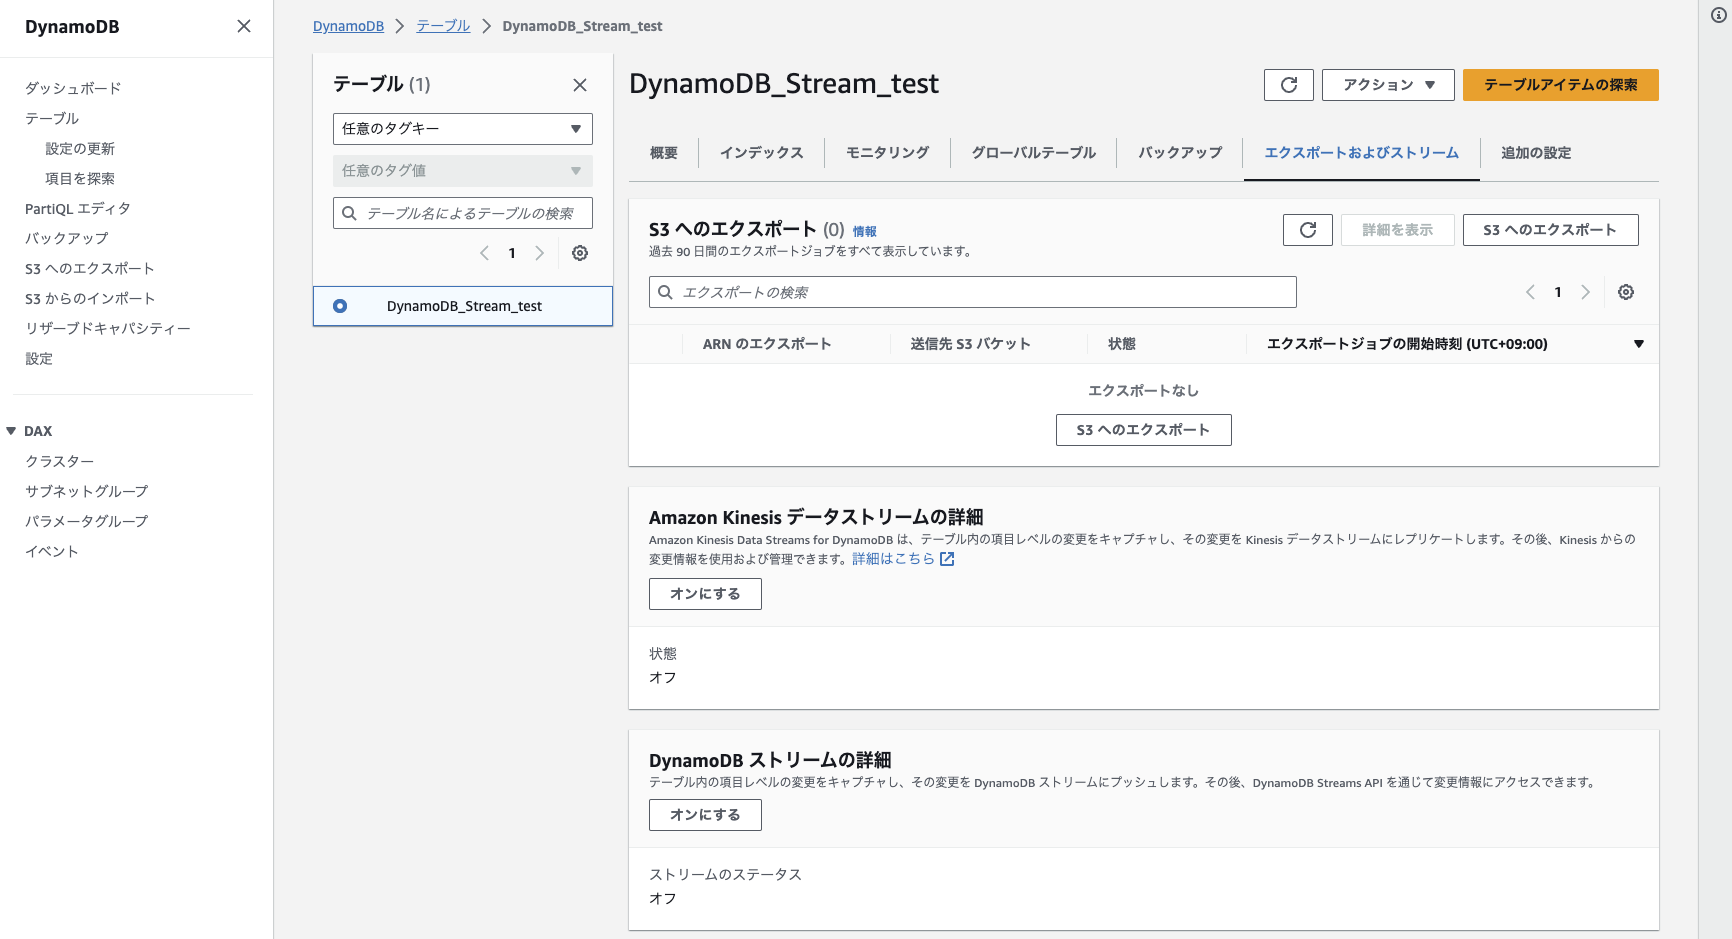The width and height of the screenshot is (1732, 939).
Task: Refresh the DynamoDB_Stream_test table view
Action: pos(1288,85)
